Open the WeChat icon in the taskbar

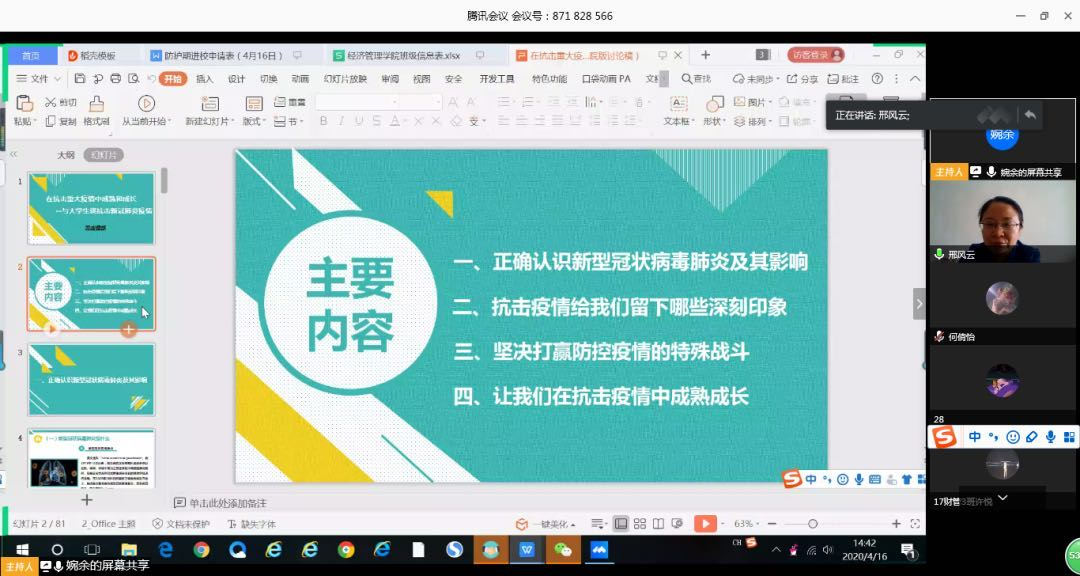click(564, 550)
